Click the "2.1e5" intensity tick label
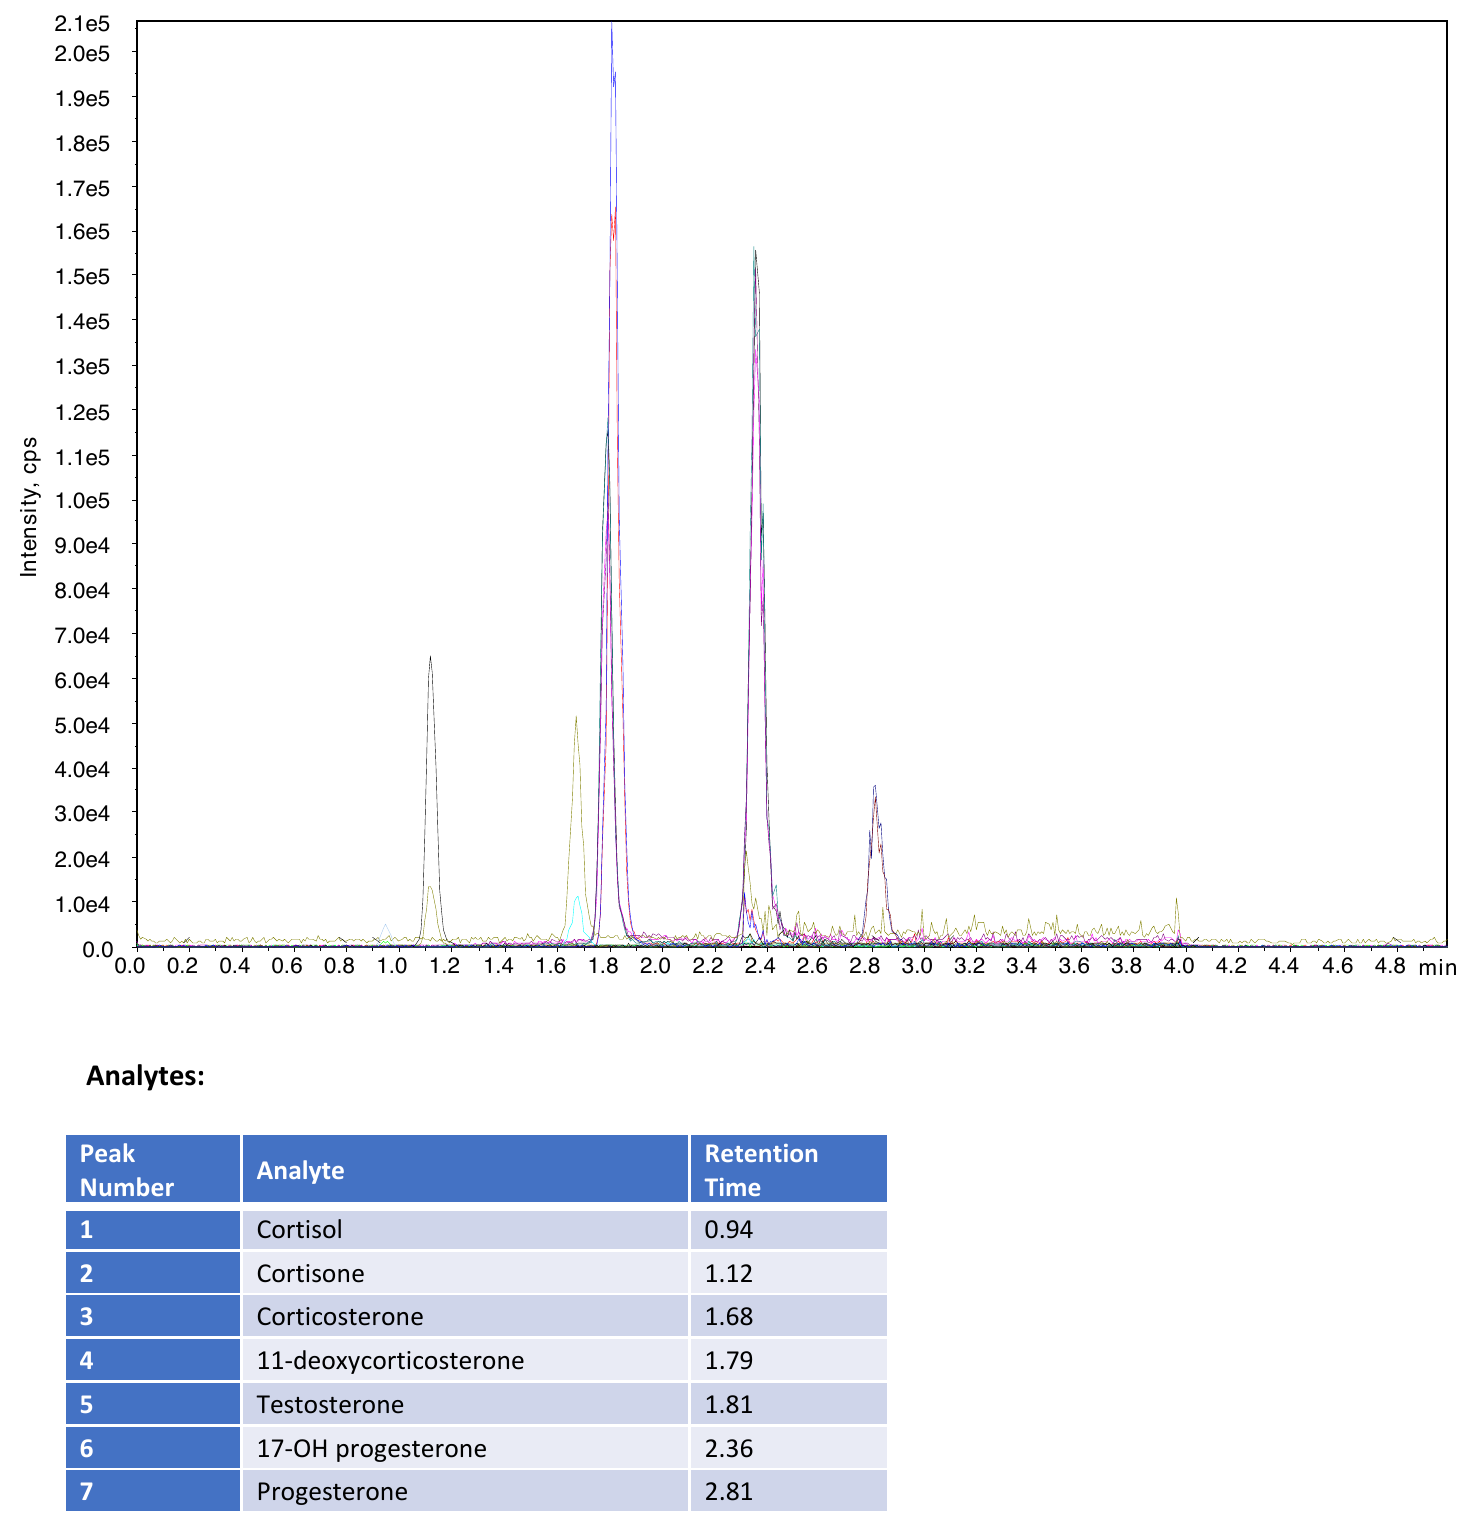Screen dimensions: 1457x1525 (82, 23)
